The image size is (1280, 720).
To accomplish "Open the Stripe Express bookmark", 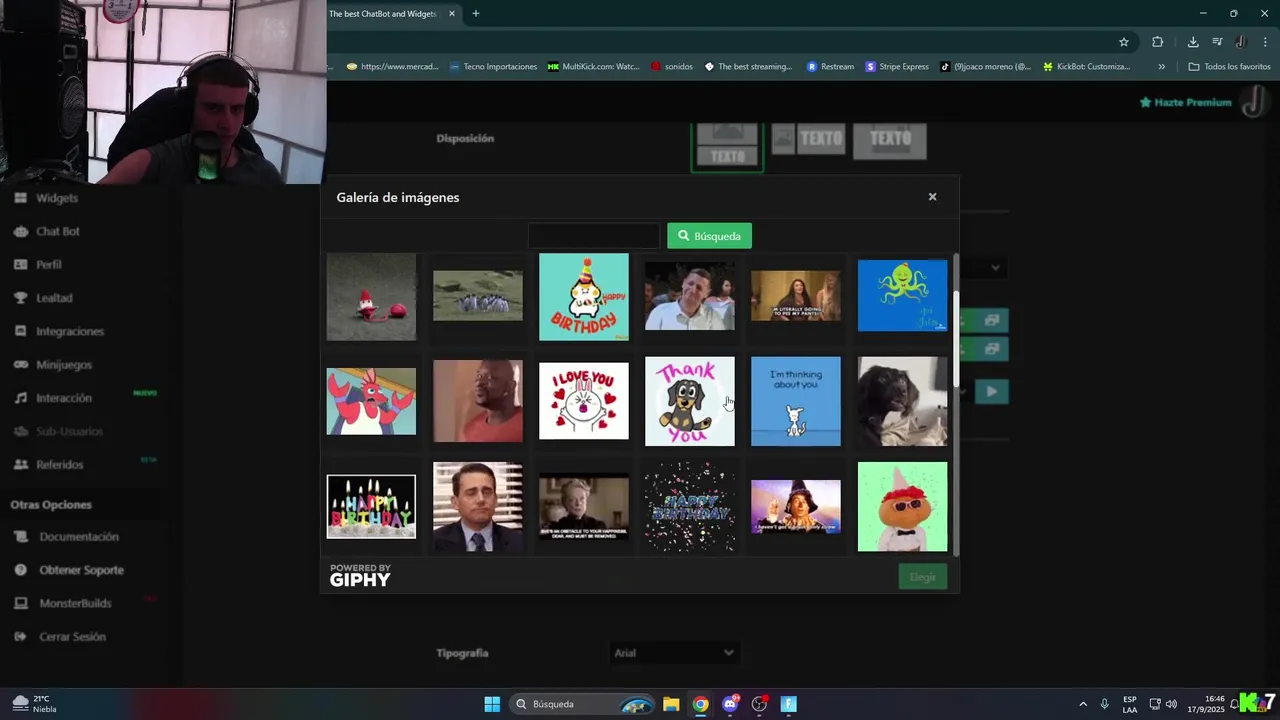I will tap(897, 67).
